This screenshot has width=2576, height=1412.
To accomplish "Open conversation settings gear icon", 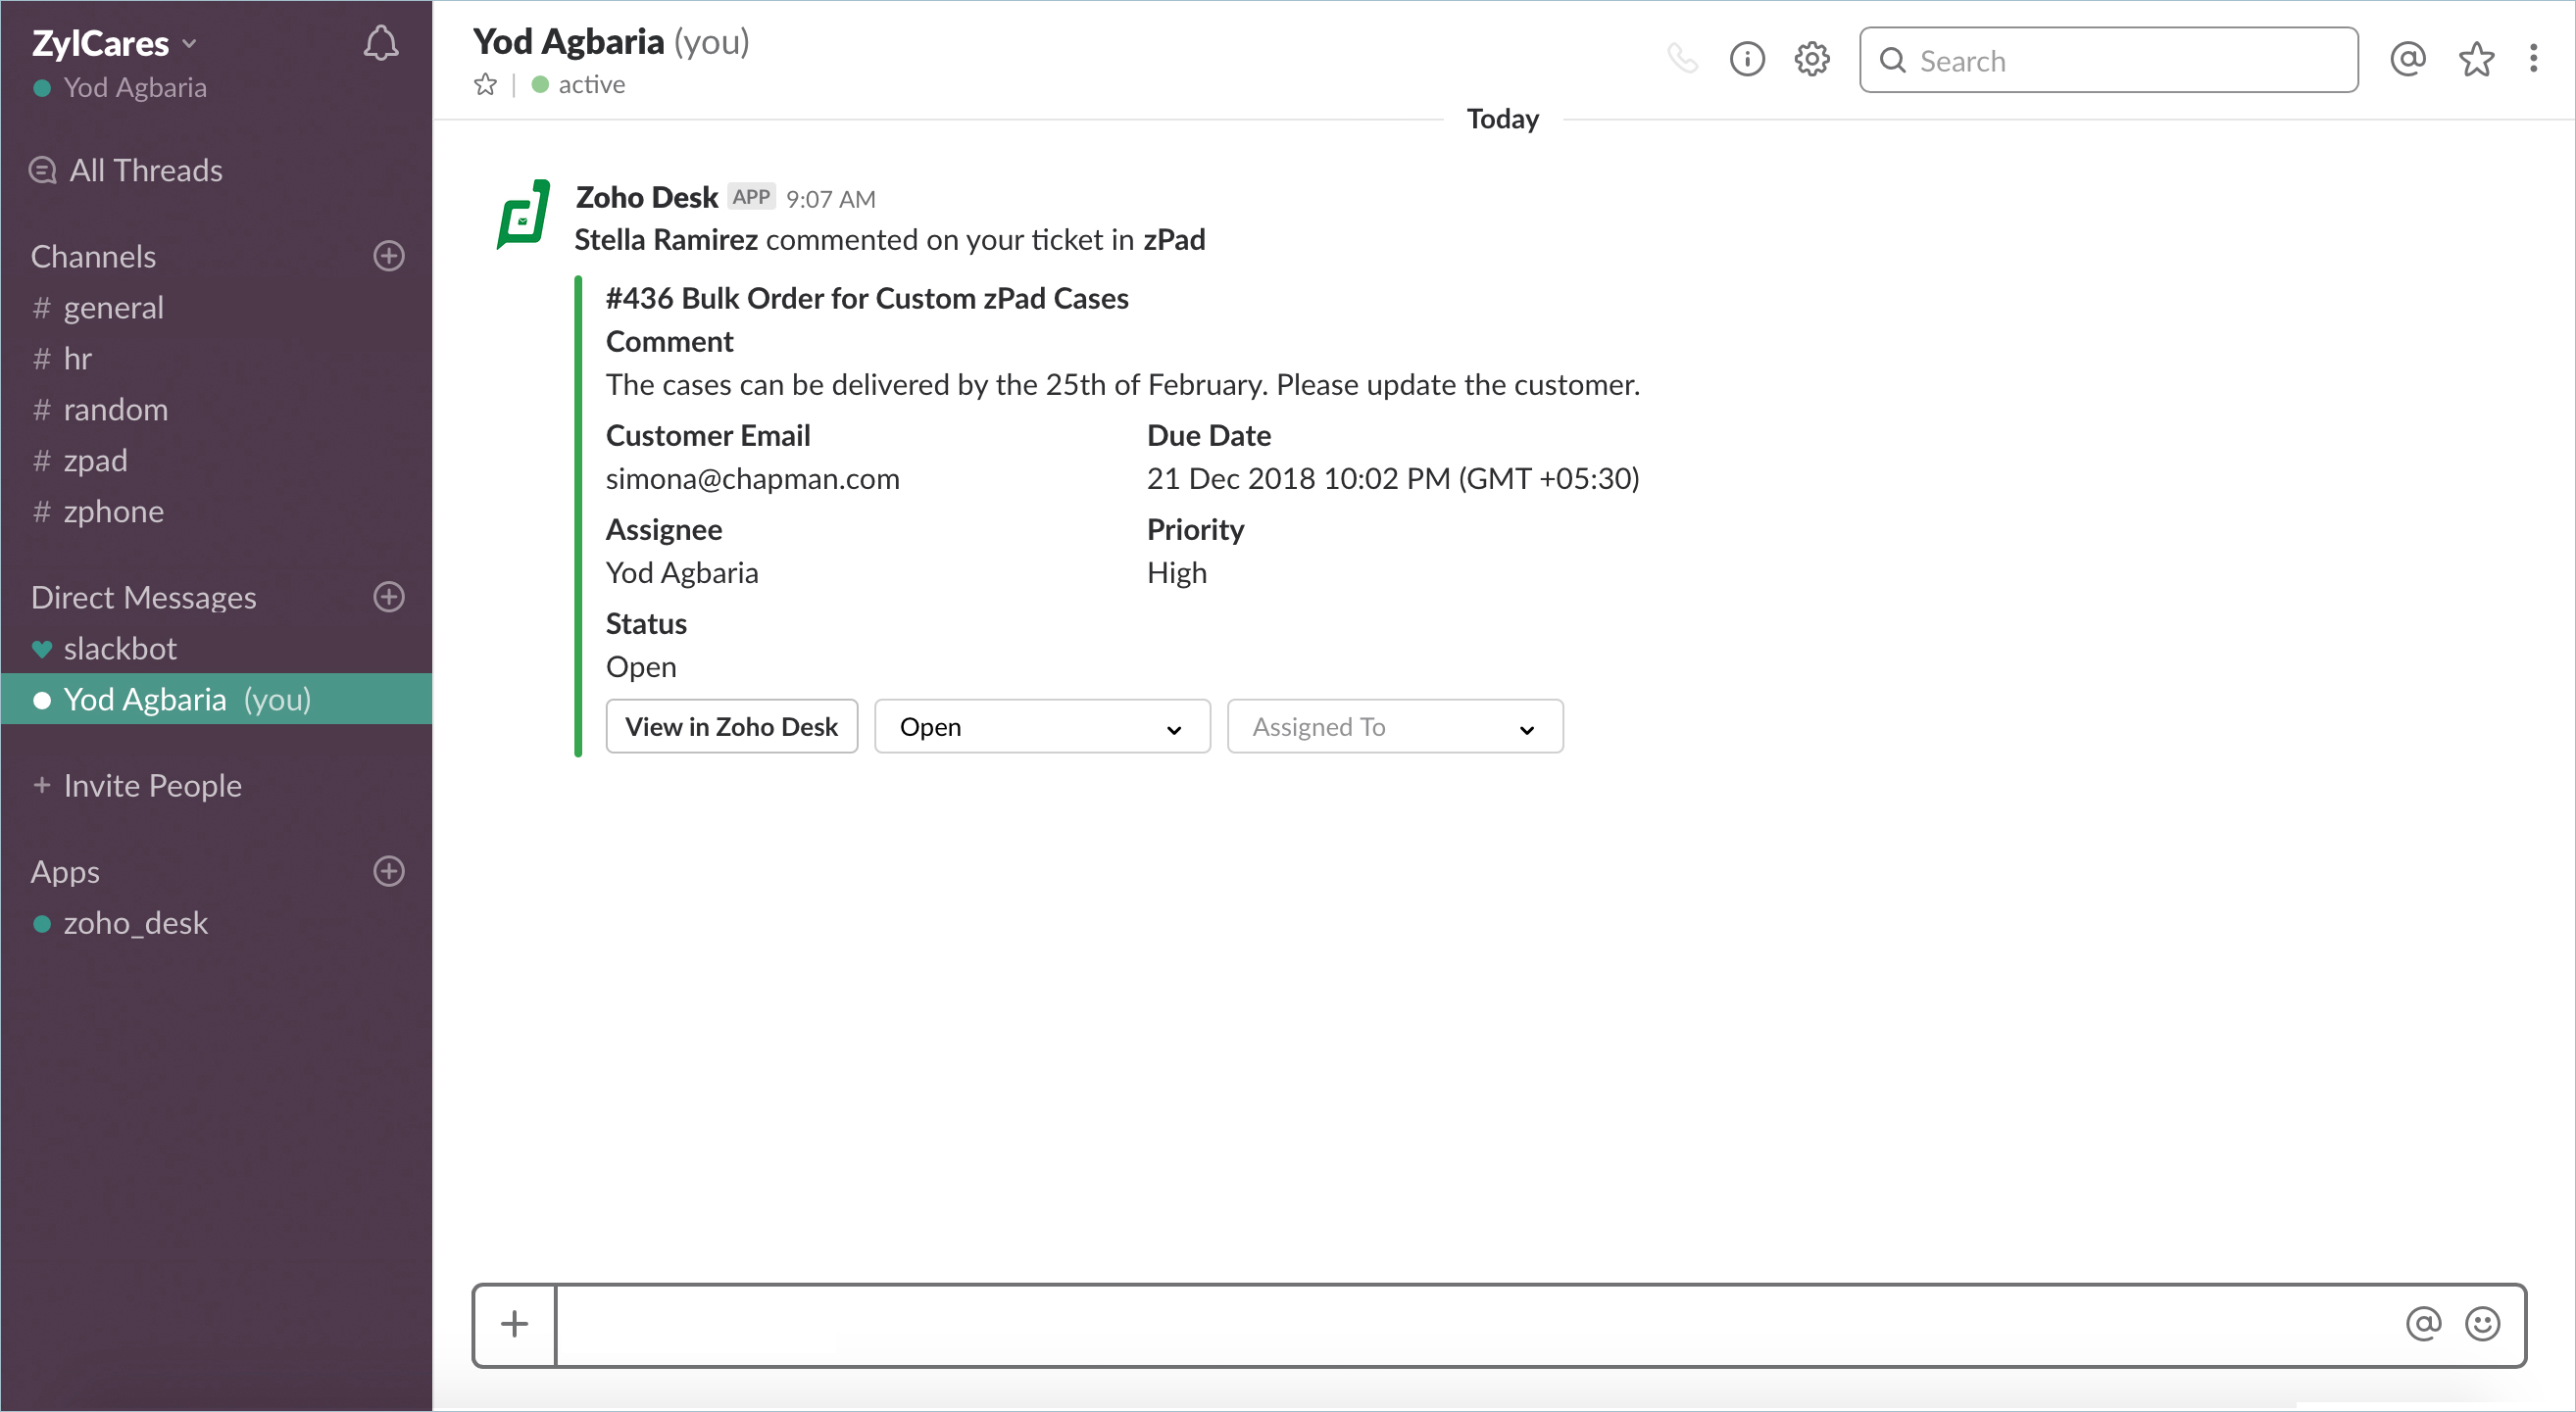I will pyautogui.click(x=1811, y=60).
